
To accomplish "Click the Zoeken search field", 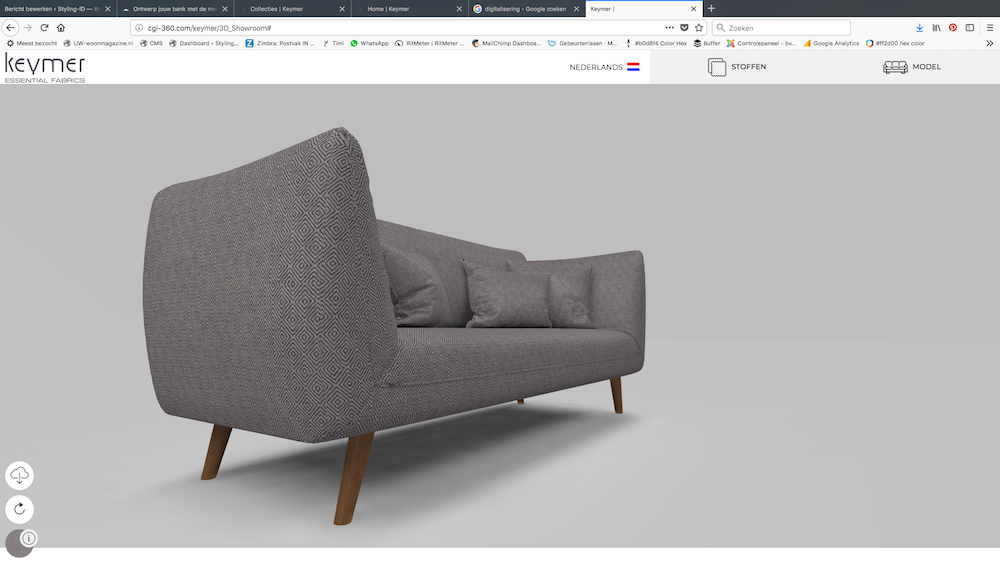I will pos(781,28).
